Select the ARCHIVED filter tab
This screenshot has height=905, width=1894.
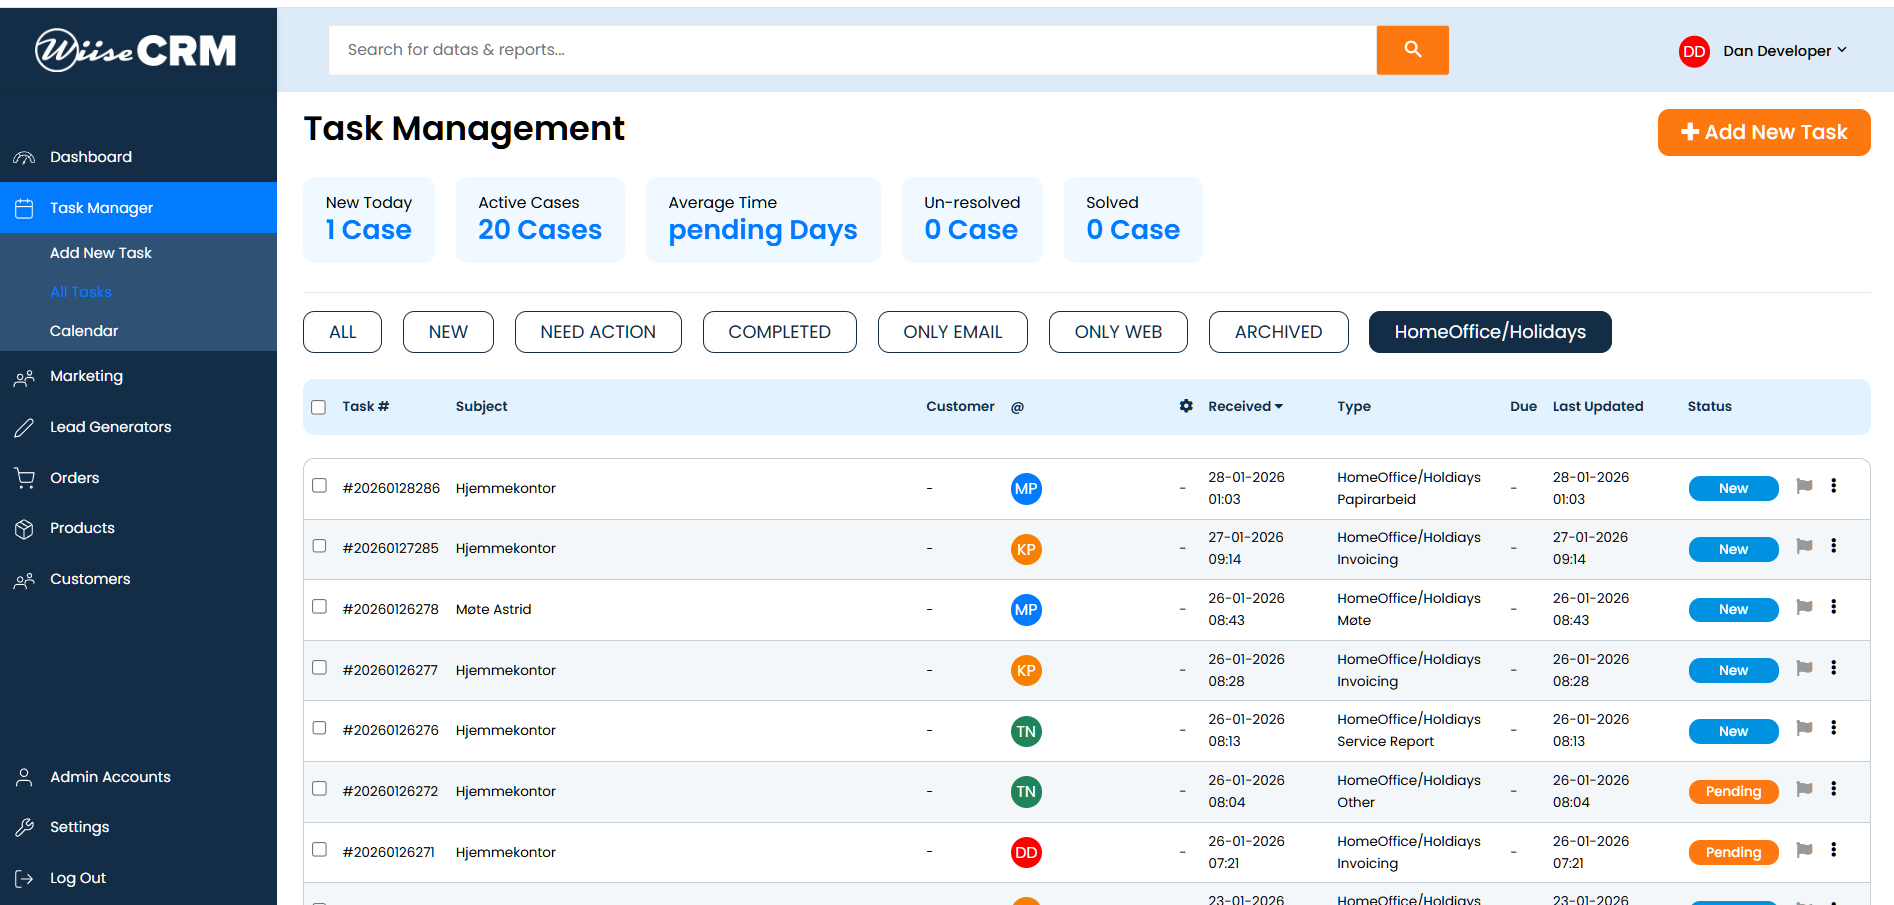[1278, 332]
